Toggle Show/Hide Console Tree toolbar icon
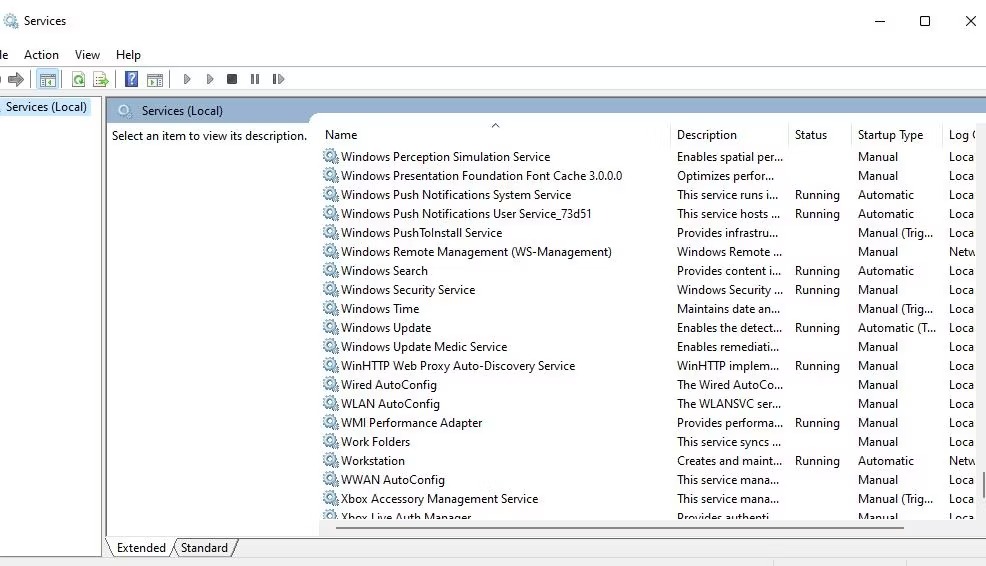 tap(48, 79)
